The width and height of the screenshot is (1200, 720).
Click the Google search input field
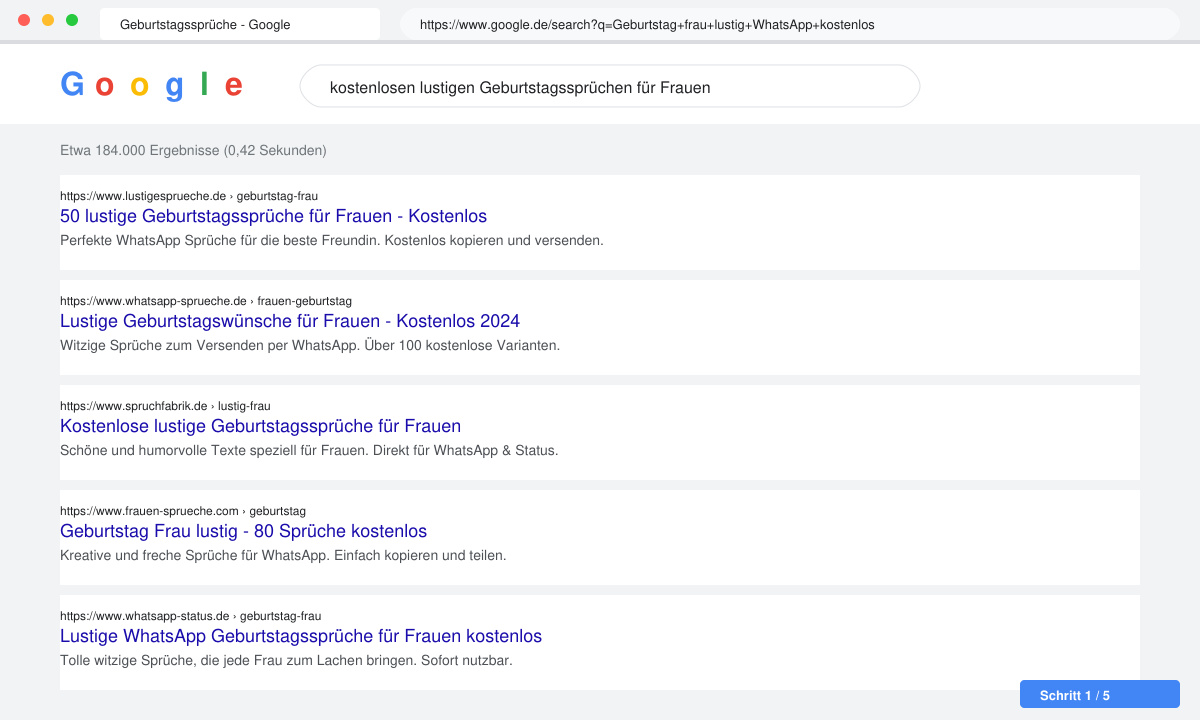click(x=610, y=87)
